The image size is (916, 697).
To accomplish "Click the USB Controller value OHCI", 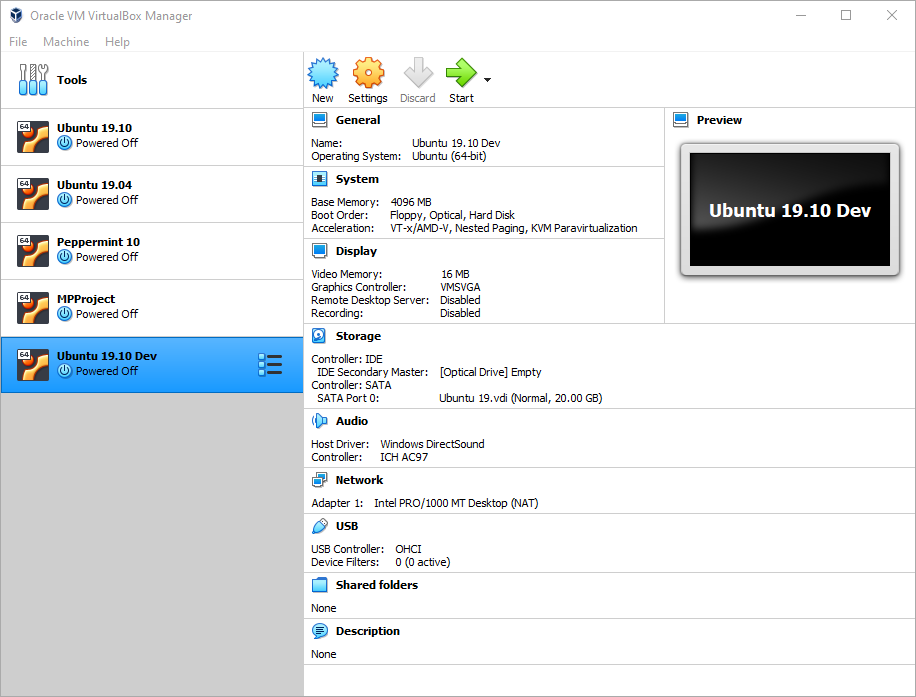I will [408, 549].
